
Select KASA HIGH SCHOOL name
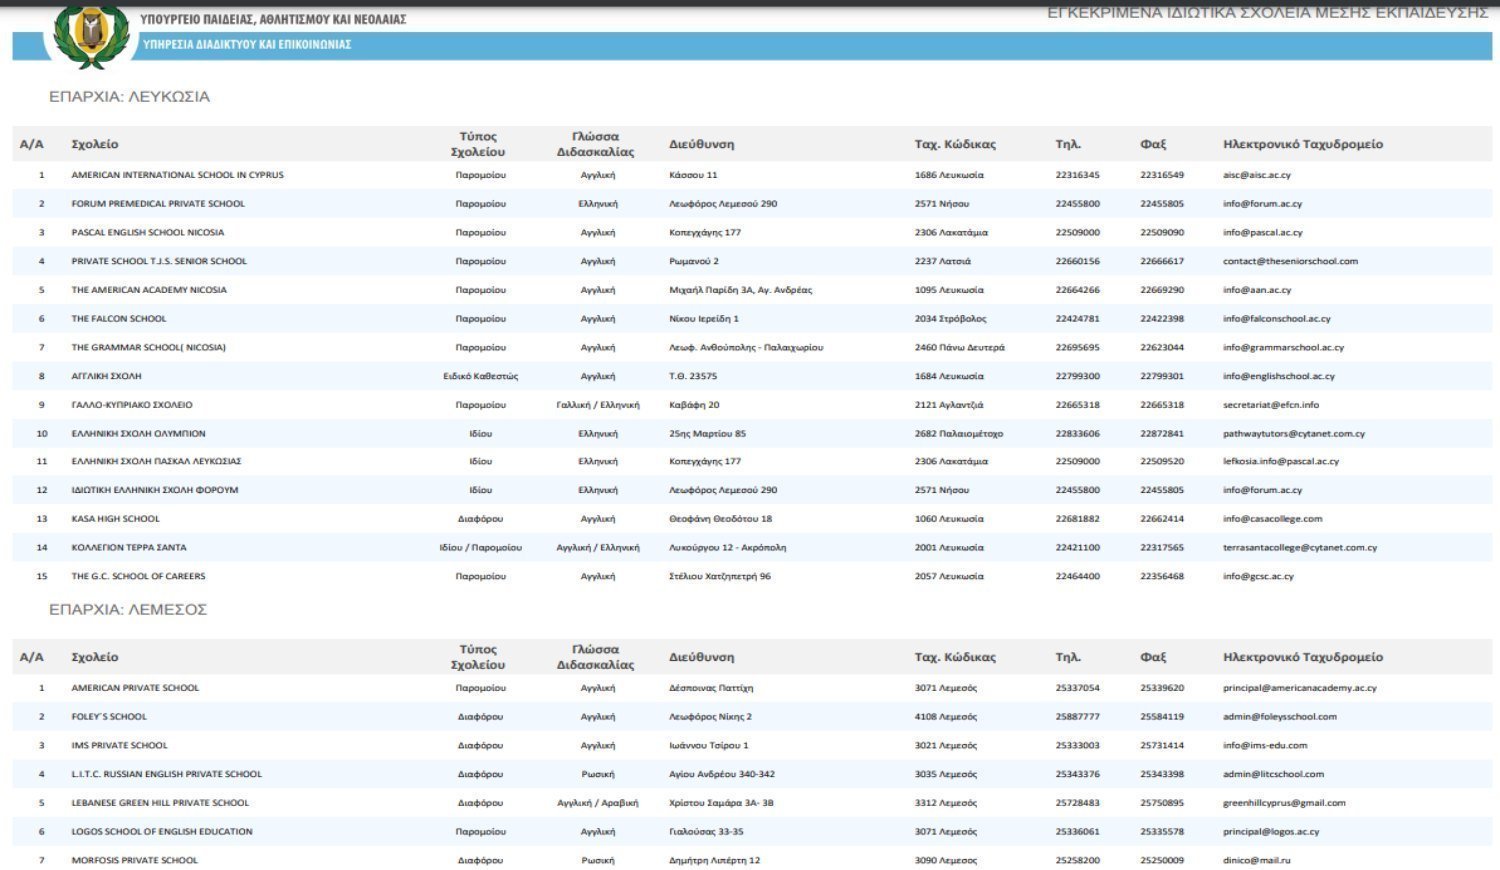(115, 519)
